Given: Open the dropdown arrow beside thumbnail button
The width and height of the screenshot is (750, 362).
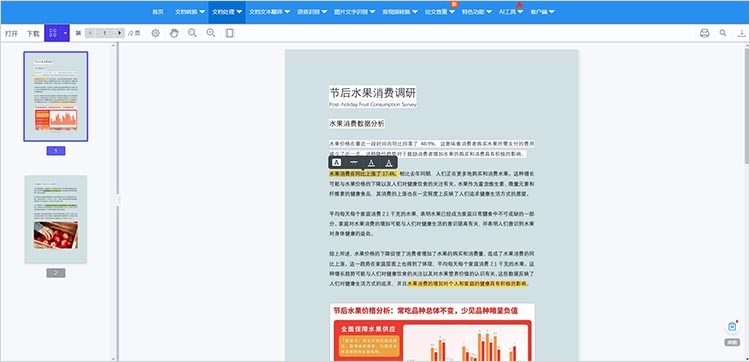Looking at the screenshot, I should 65,33.
